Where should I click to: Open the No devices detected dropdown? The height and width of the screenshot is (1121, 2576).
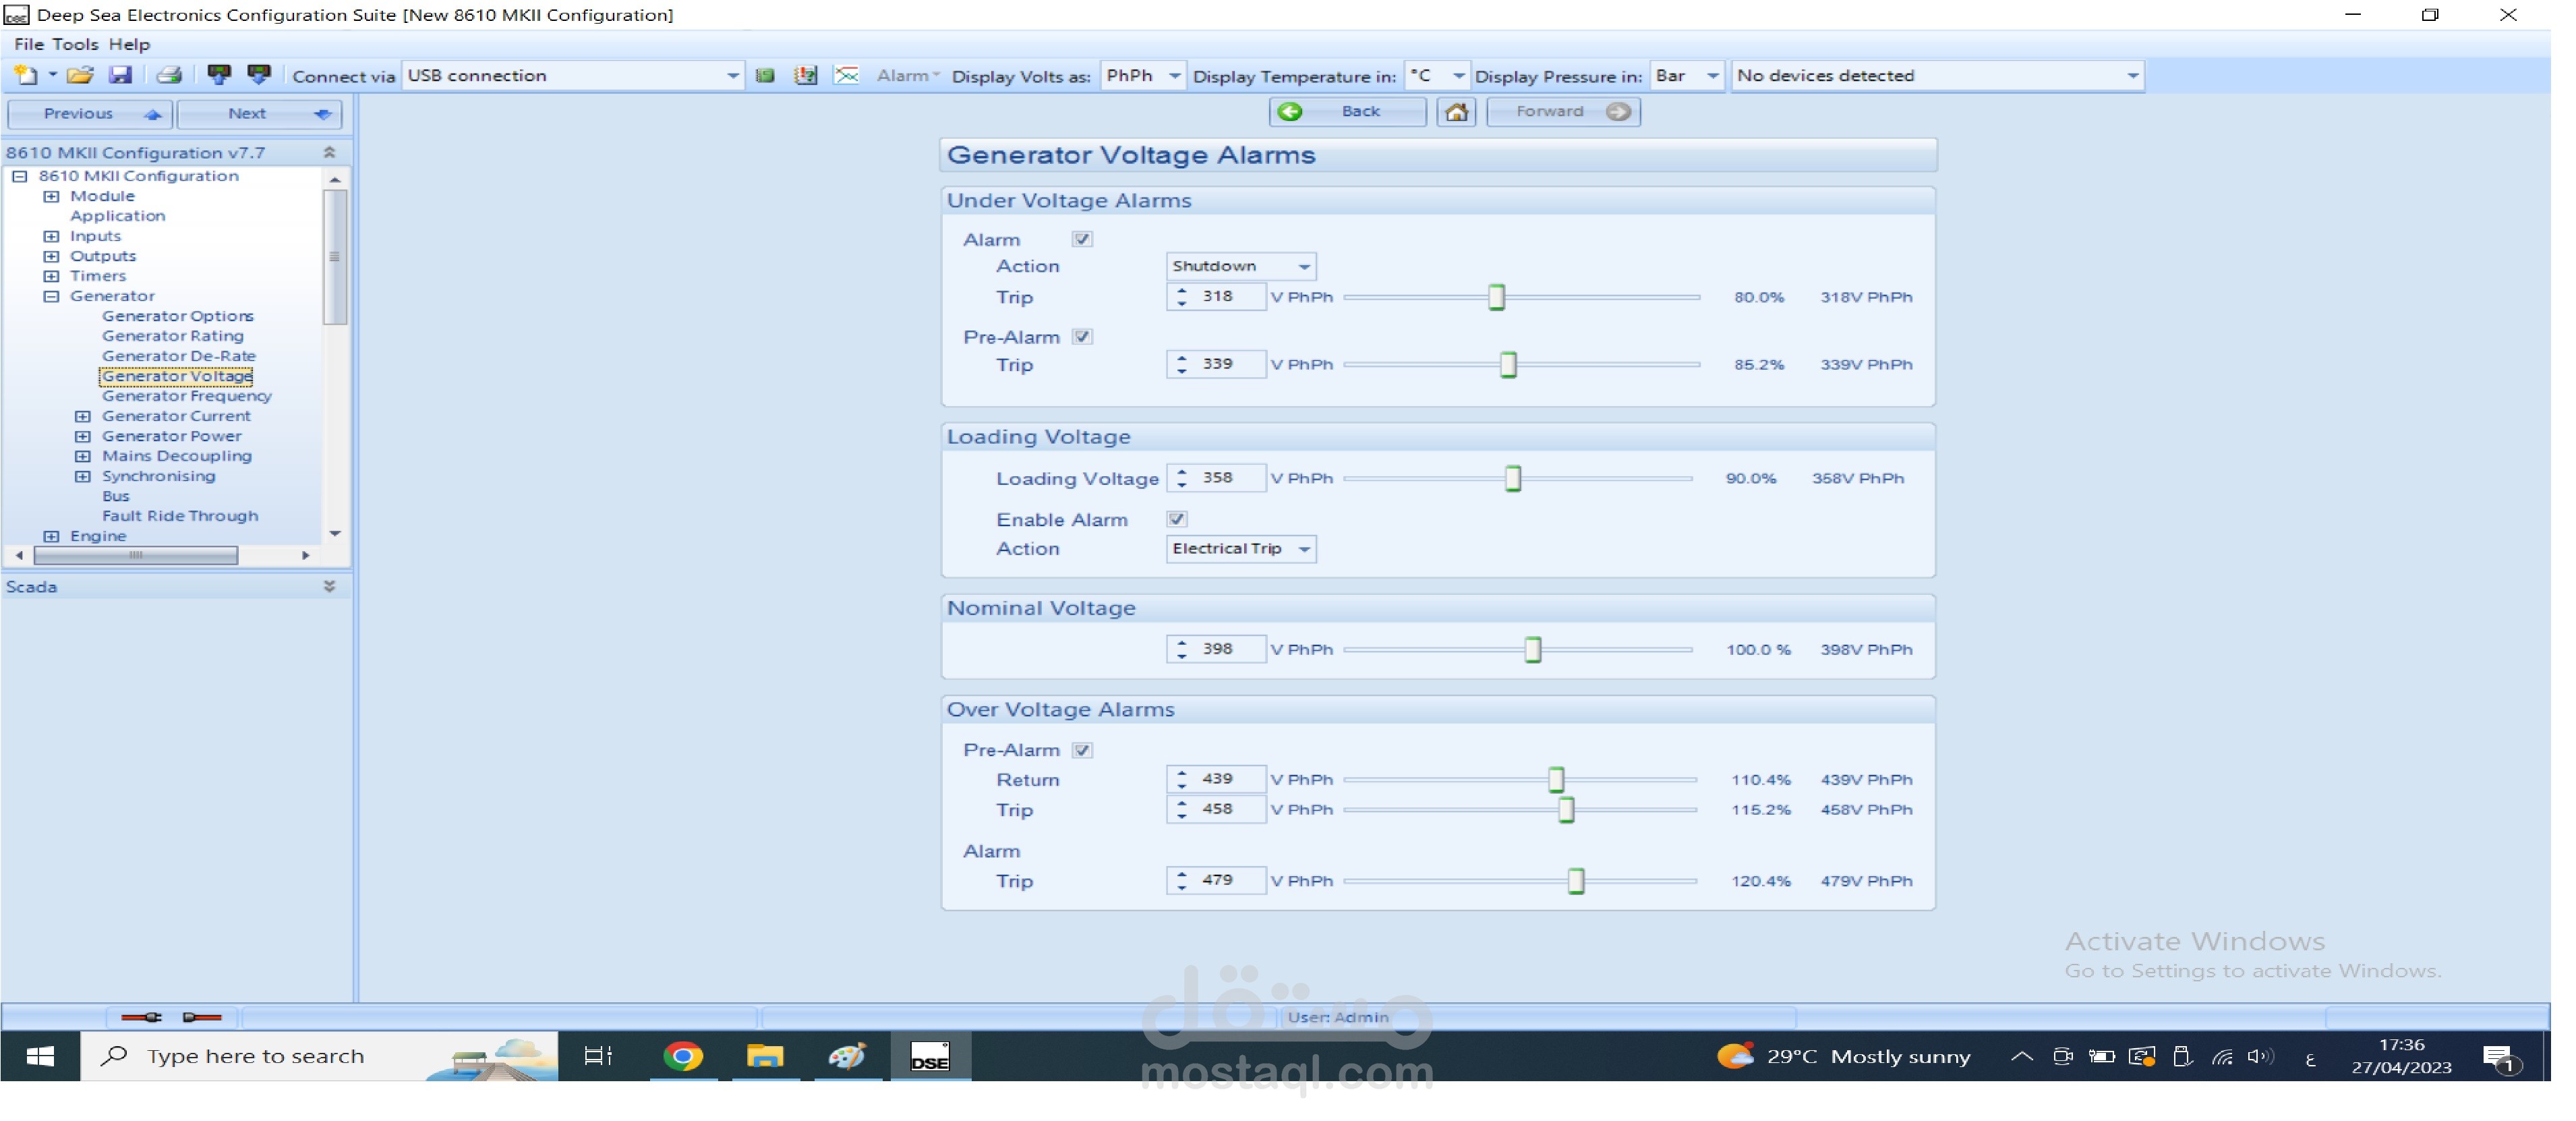(x=1938, y=76)
